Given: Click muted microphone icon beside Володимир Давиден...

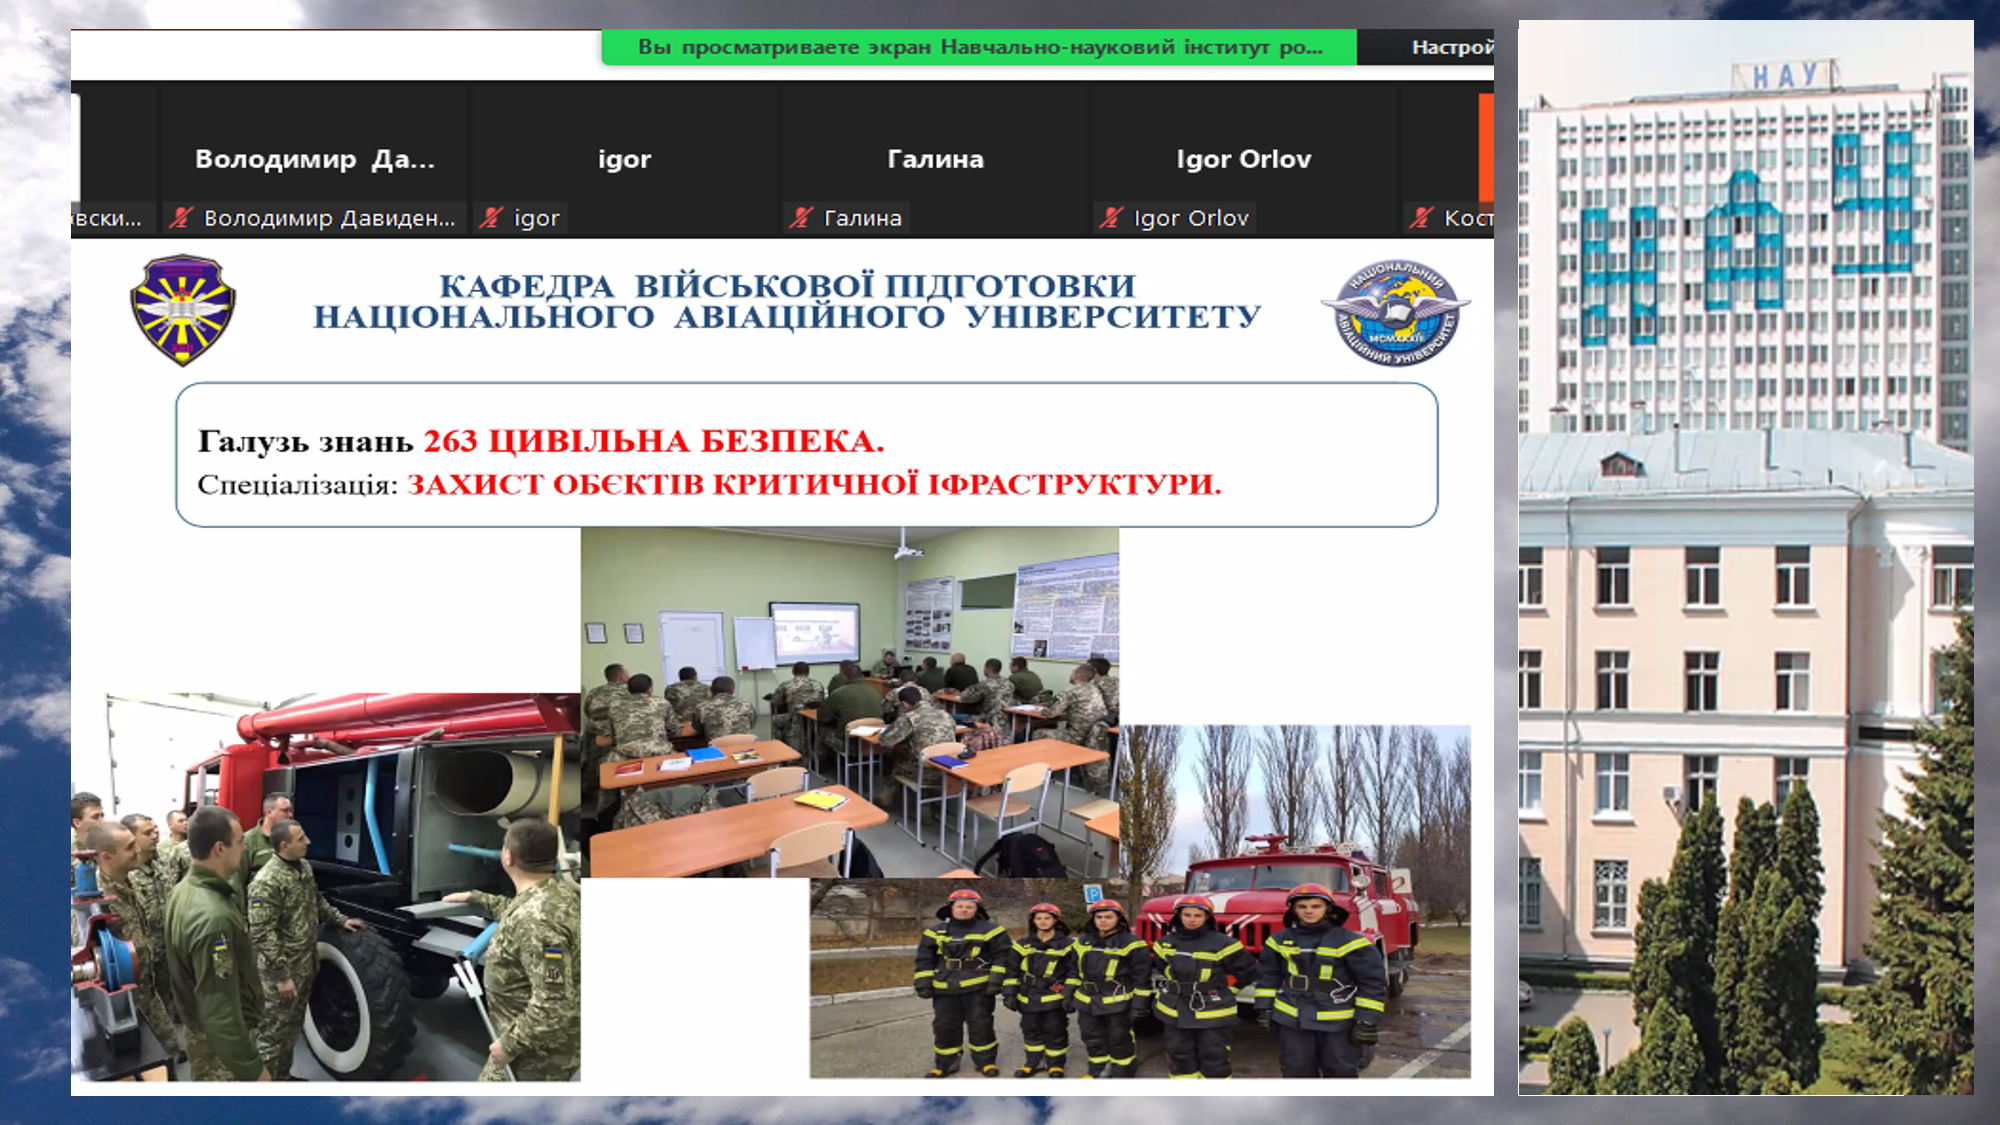Looking at the screenshot, I should (181, 217).
